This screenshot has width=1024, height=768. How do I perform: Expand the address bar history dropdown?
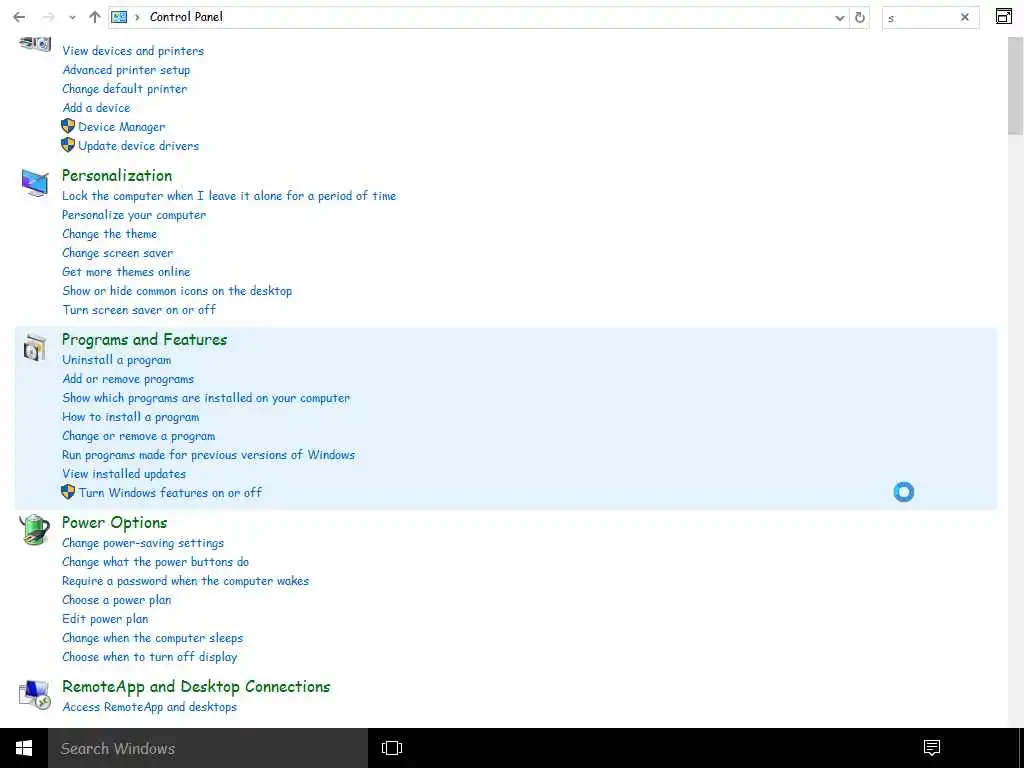840,18
